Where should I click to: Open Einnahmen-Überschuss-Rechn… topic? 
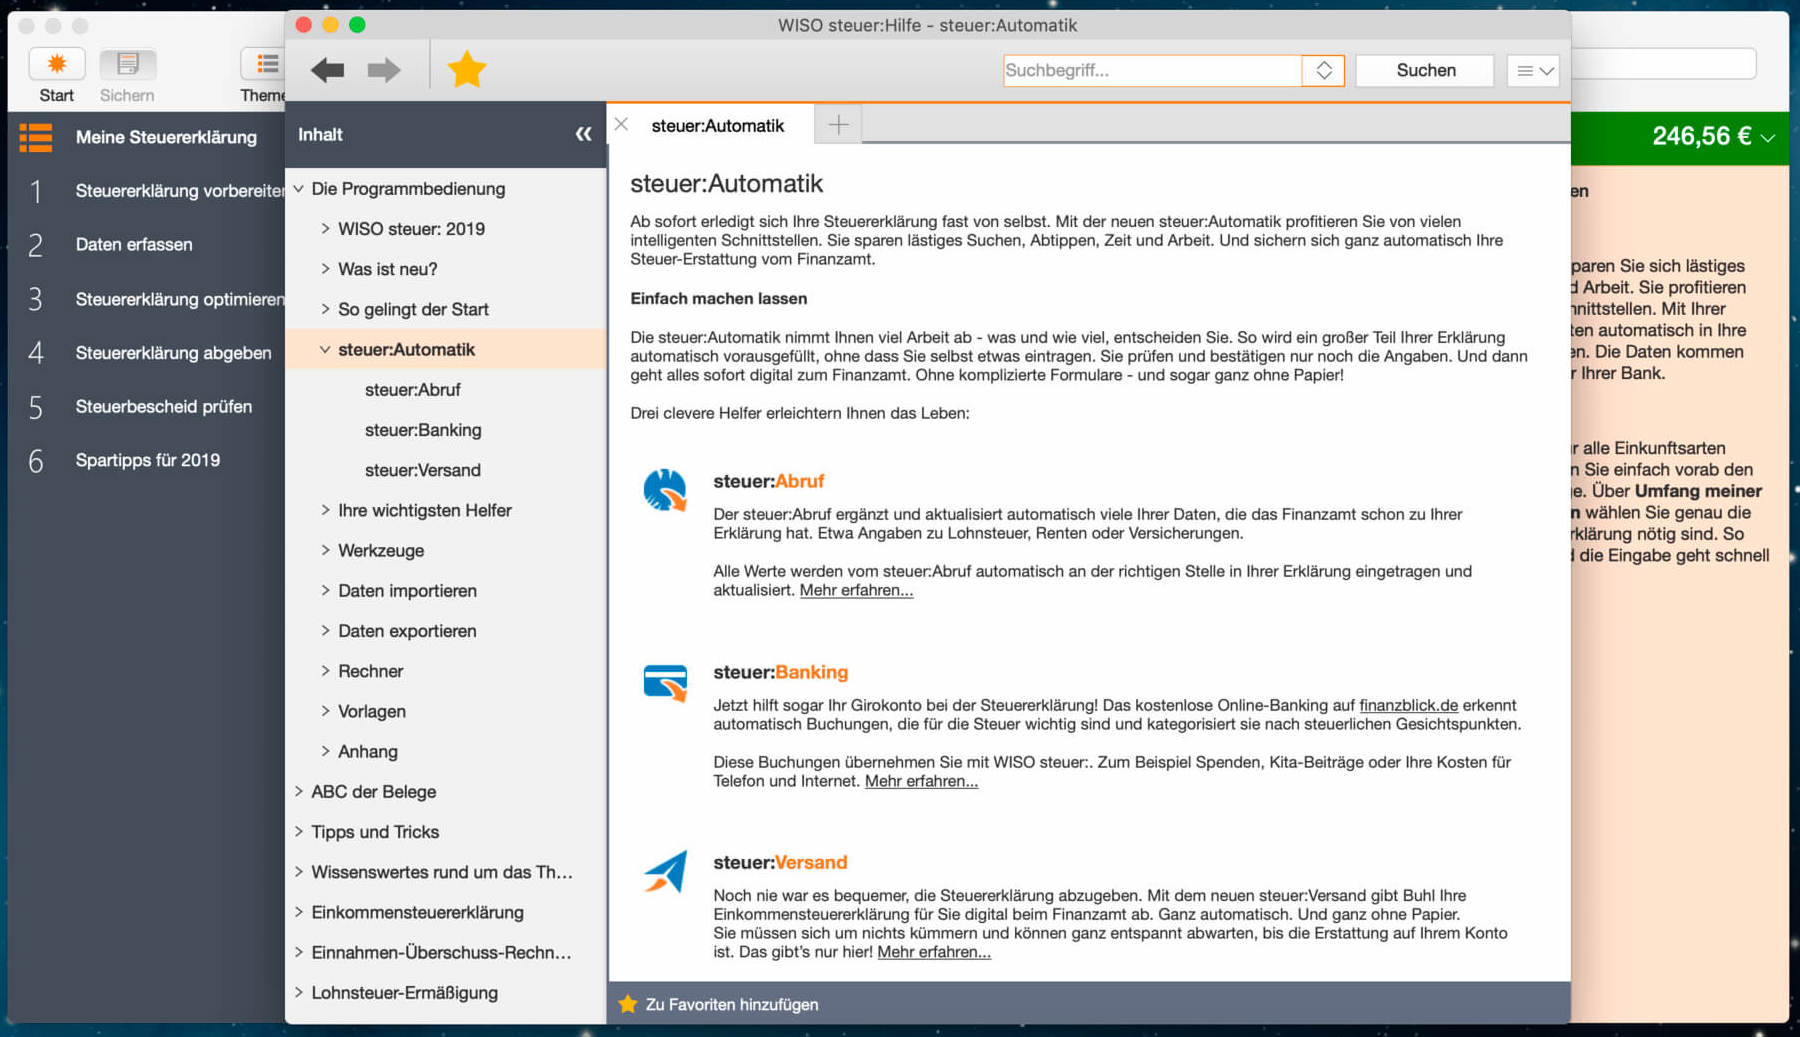tap(441, 952)
